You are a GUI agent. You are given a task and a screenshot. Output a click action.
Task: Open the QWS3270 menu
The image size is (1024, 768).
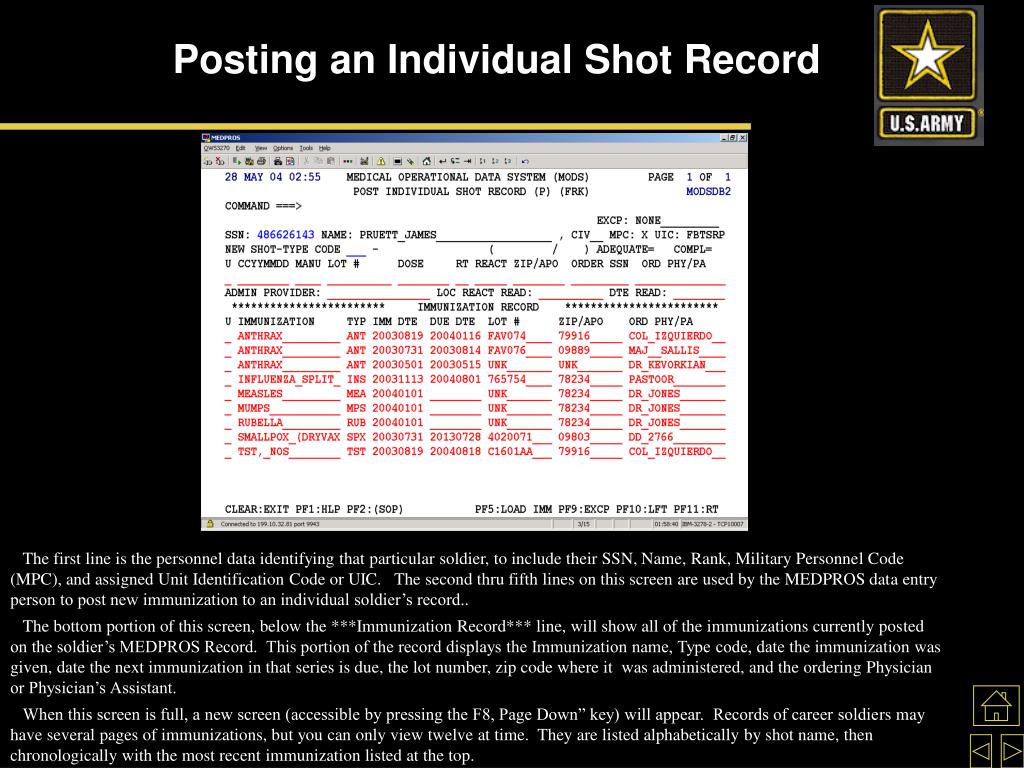[x=216, y=148]
